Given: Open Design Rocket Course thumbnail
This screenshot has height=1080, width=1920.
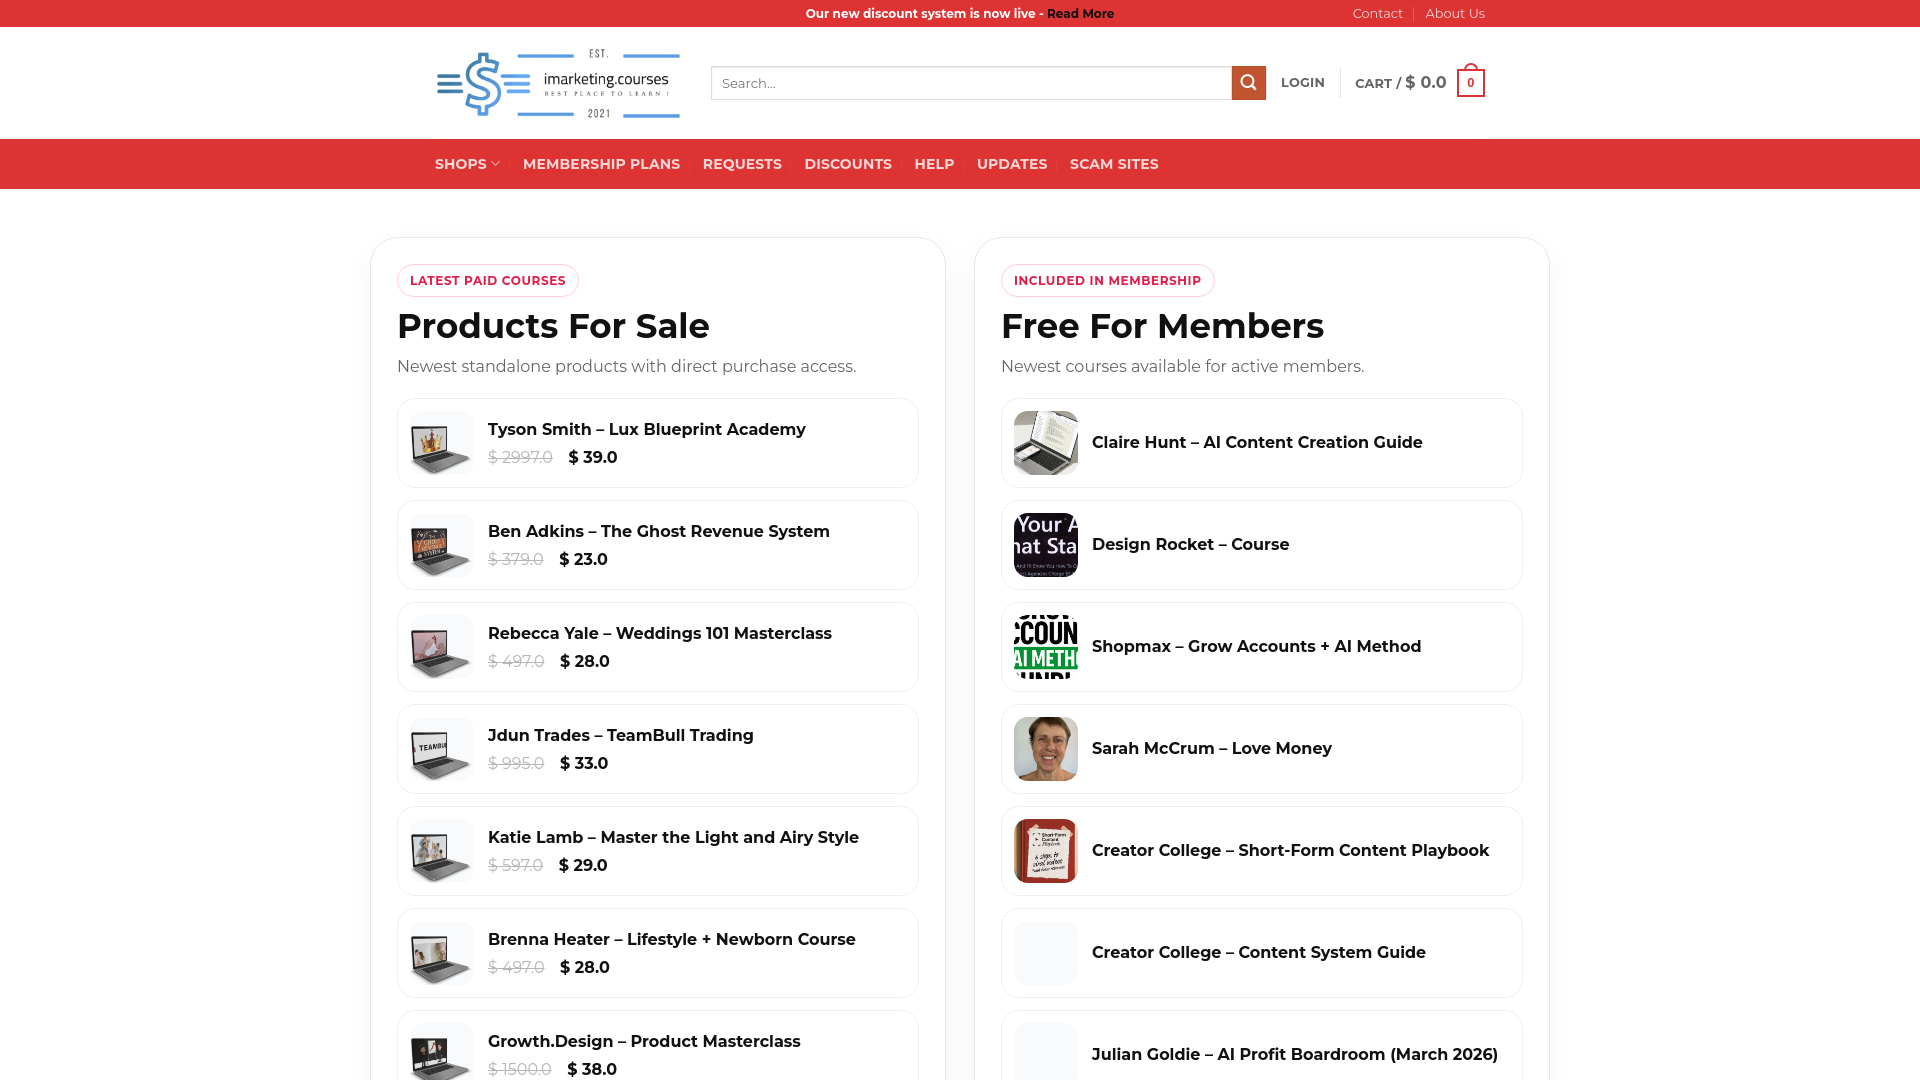Looking at the screenshot, I should pos(1046,545).
